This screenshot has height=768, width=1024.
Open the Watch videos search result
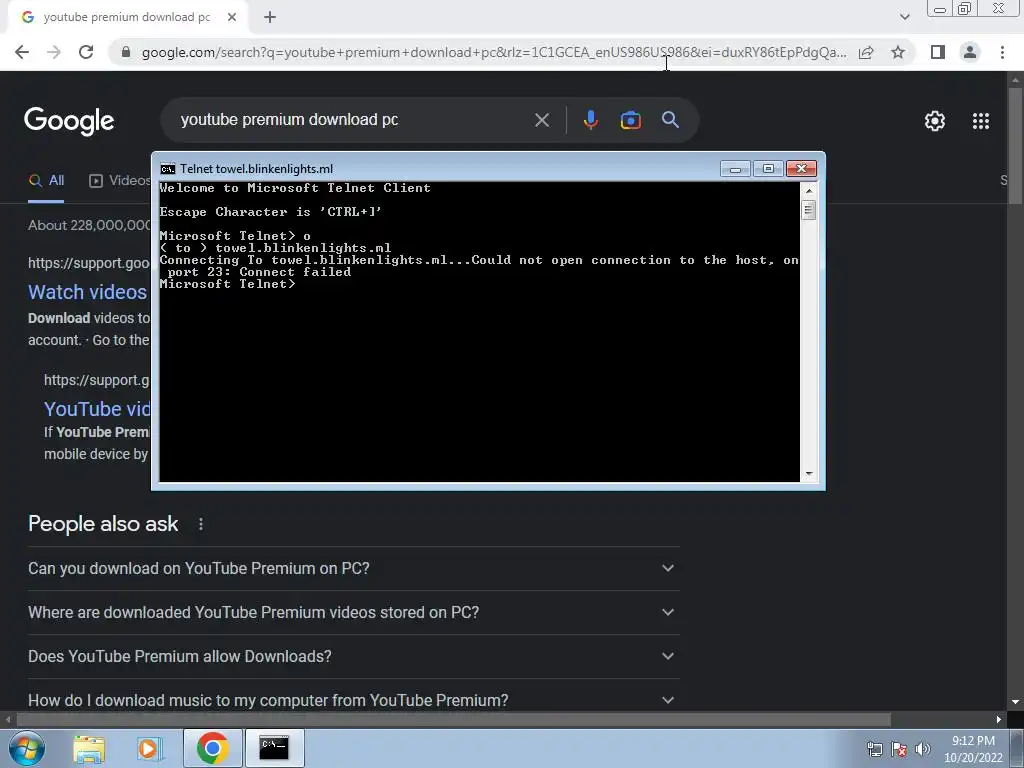[88, 292]
